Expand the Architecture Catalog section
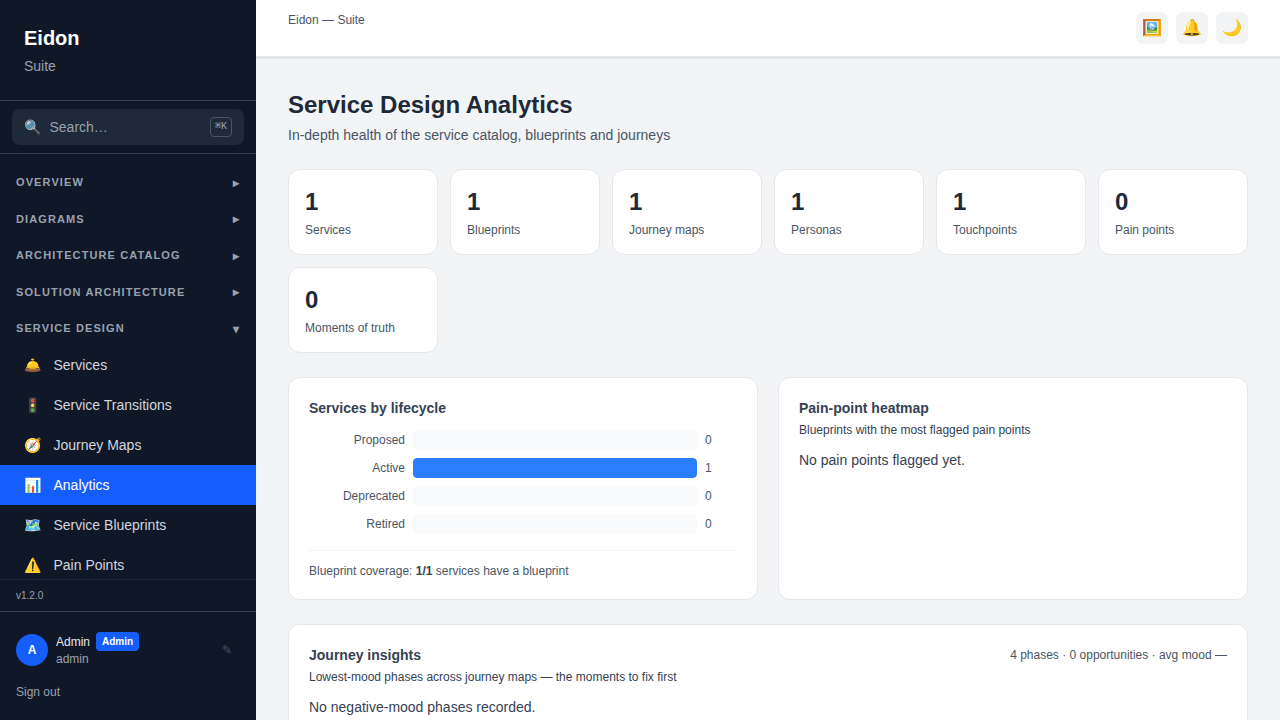The image size is (1280, 720). click(x=128, y=255)
